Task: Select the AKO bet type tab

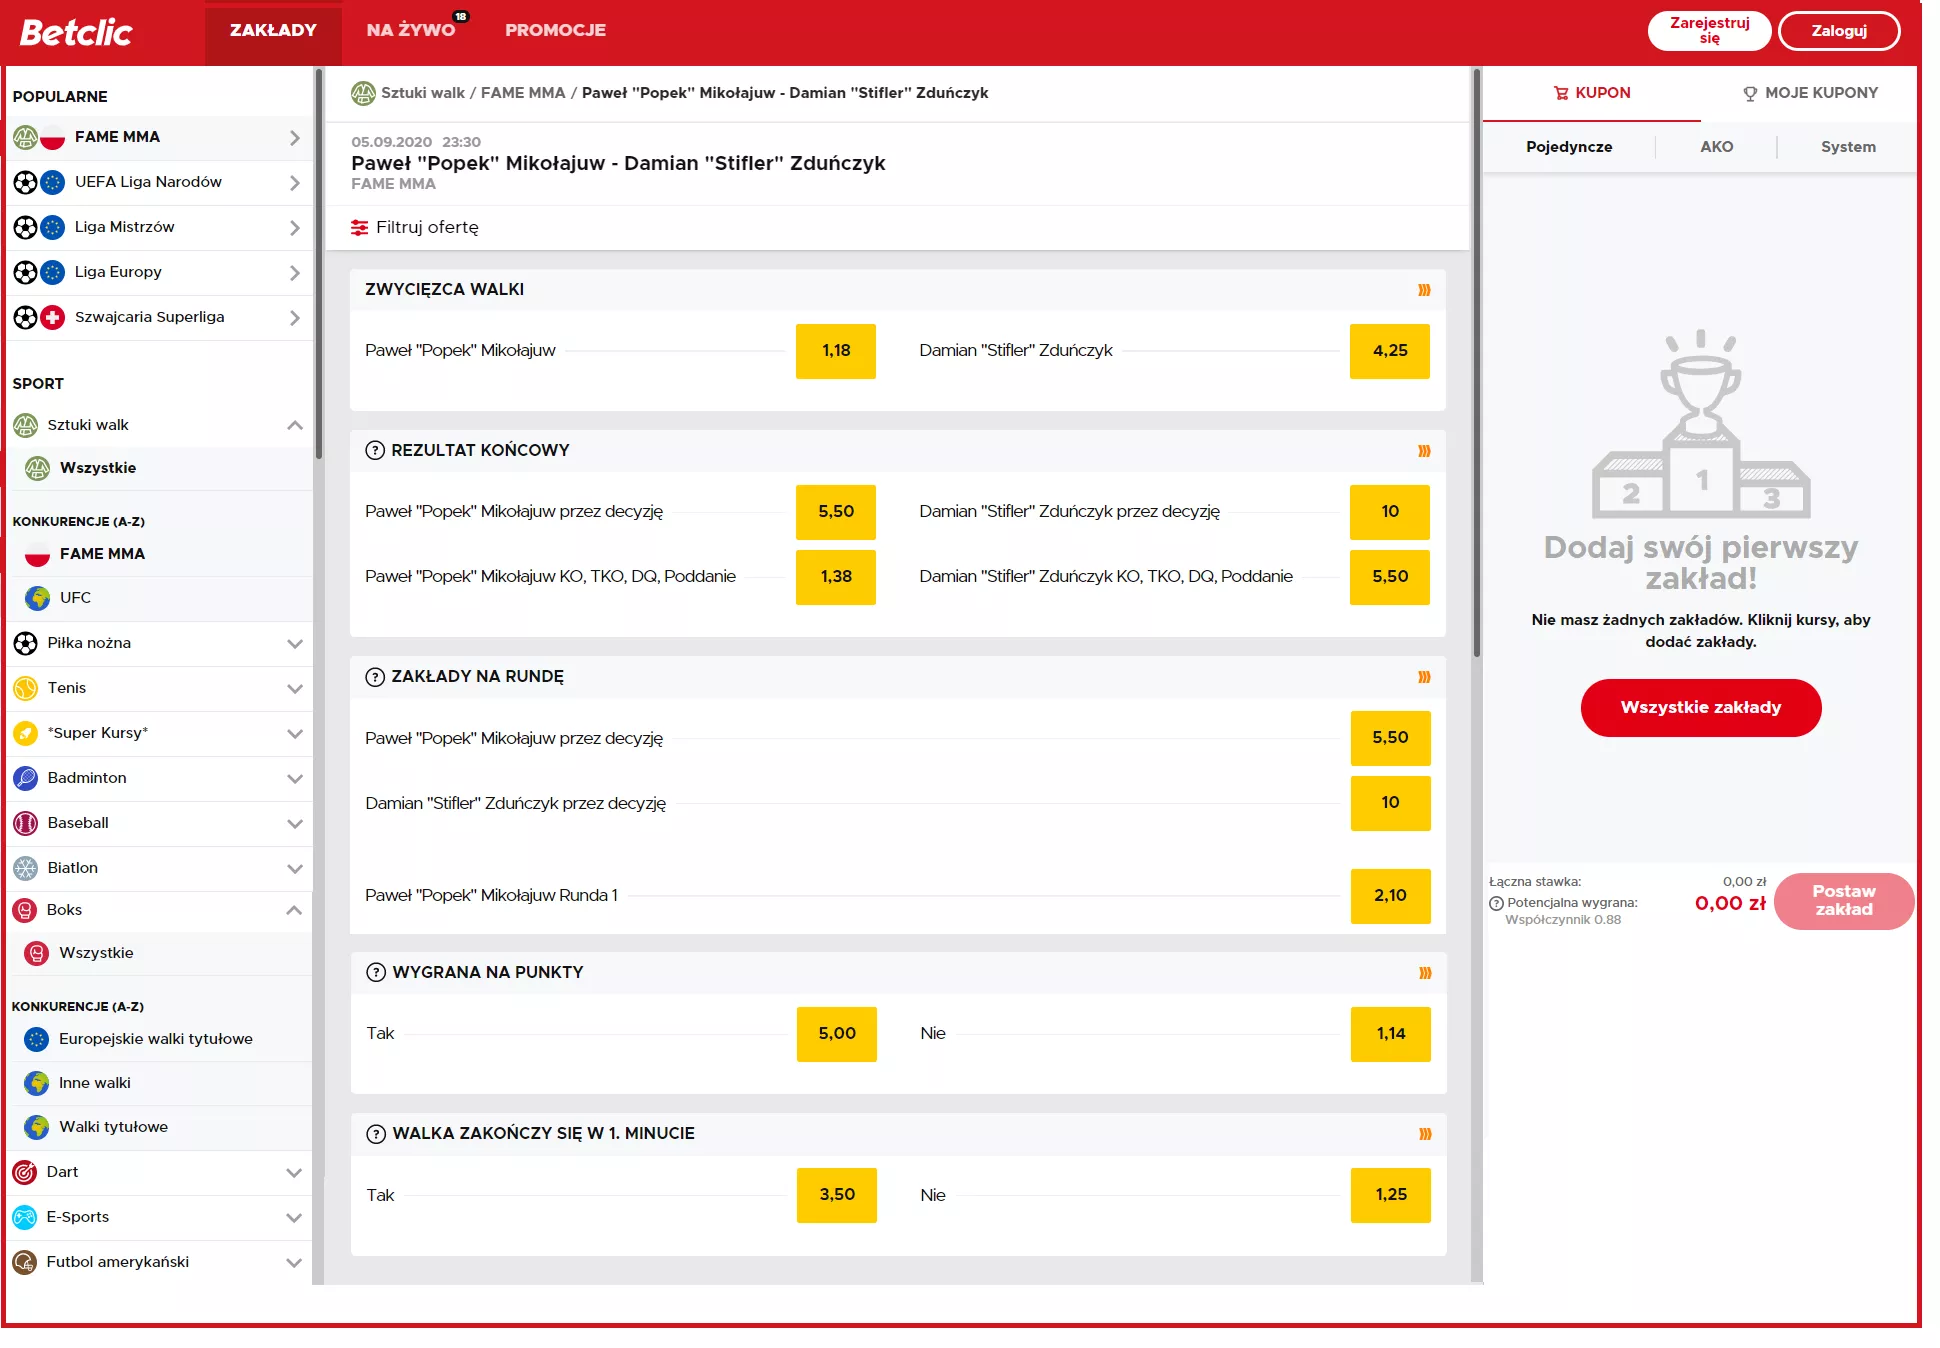Action: pos(1717,147)
